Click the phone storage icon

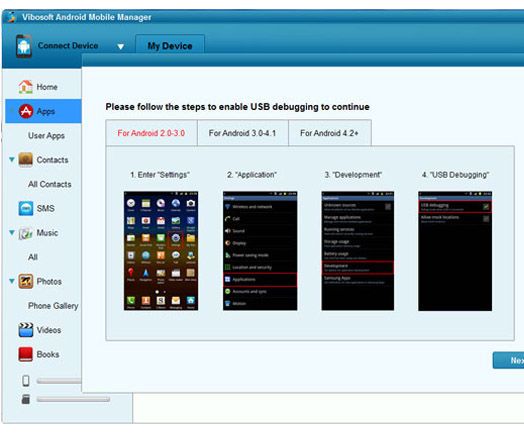point(26,381)
